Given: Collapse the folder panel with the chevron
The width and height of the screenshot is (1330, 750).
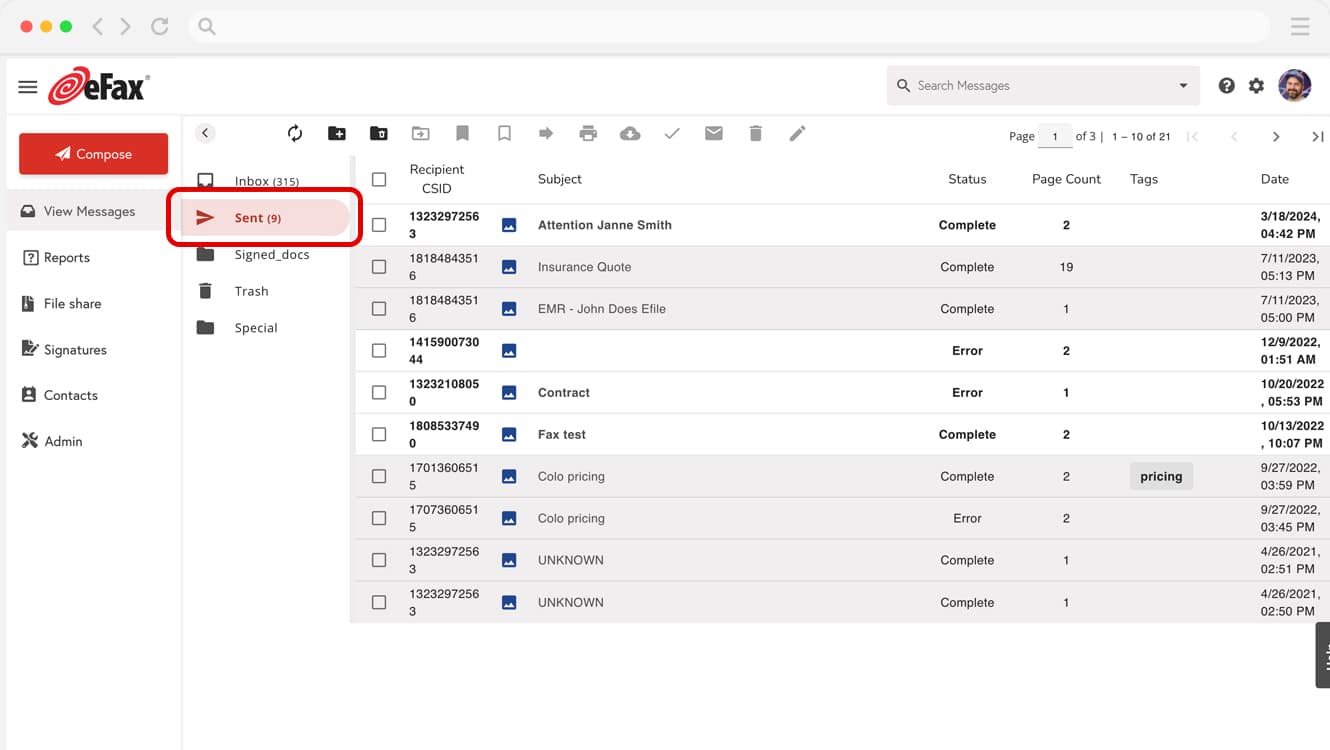Looking at the screenshot, I should click(x=205, y=132).
